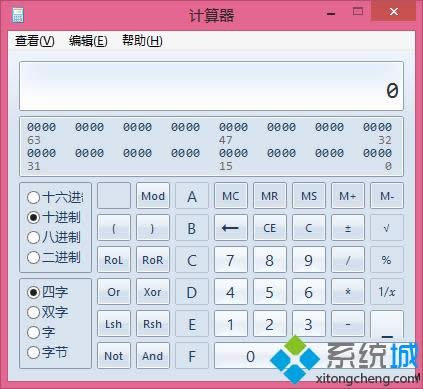Click the subtraction - button
423x389 pixels.
pos(348,324)
